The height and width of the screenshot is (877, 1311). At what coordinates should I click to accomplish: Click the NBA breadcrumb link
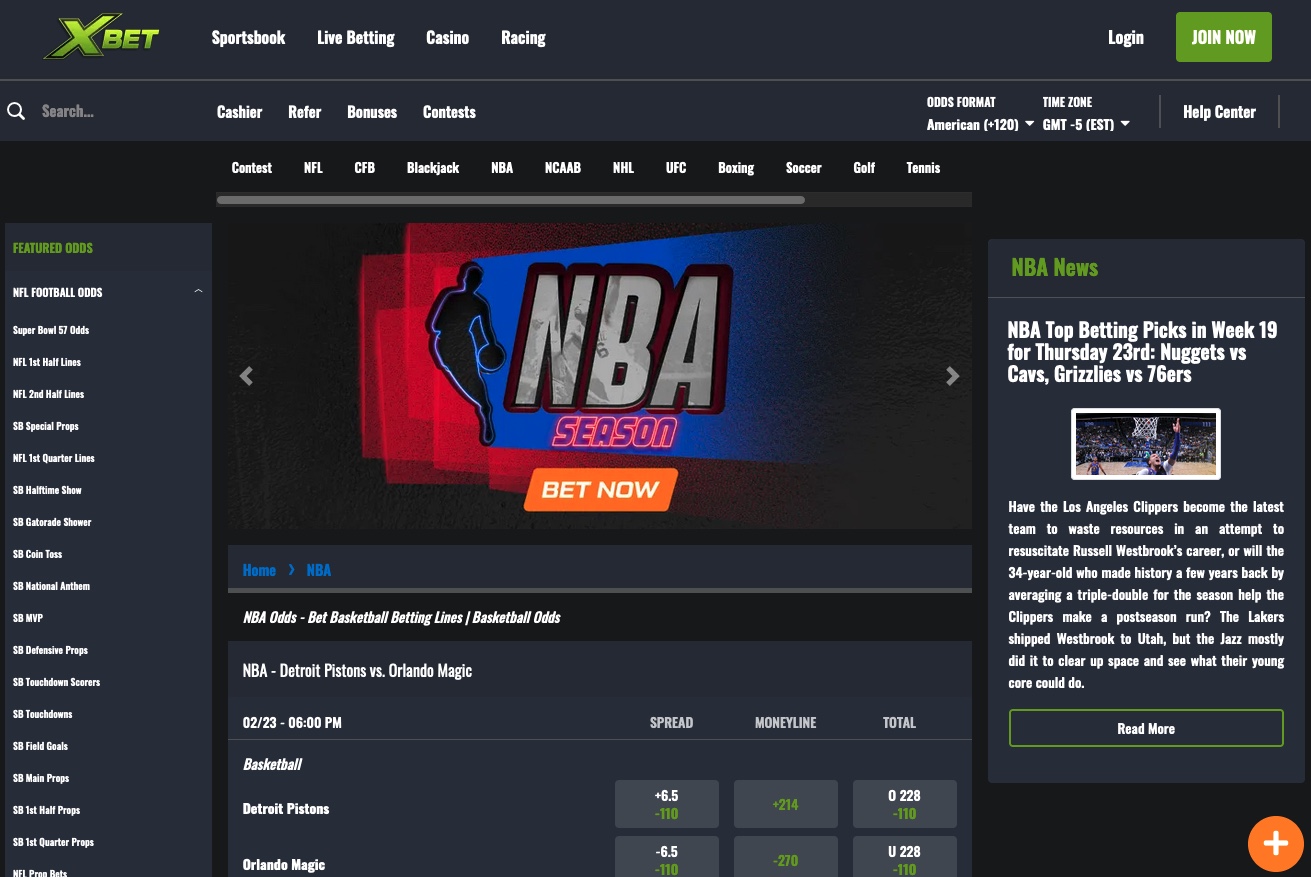(319, 570)
